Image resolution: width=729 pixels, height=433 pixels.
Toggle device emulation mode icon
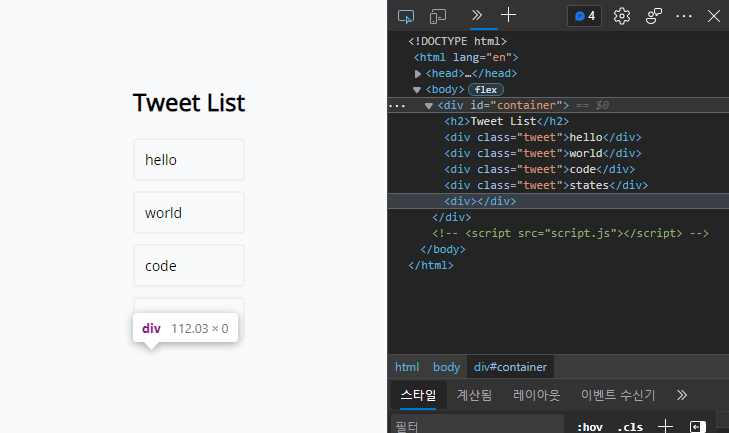[437, 16]
